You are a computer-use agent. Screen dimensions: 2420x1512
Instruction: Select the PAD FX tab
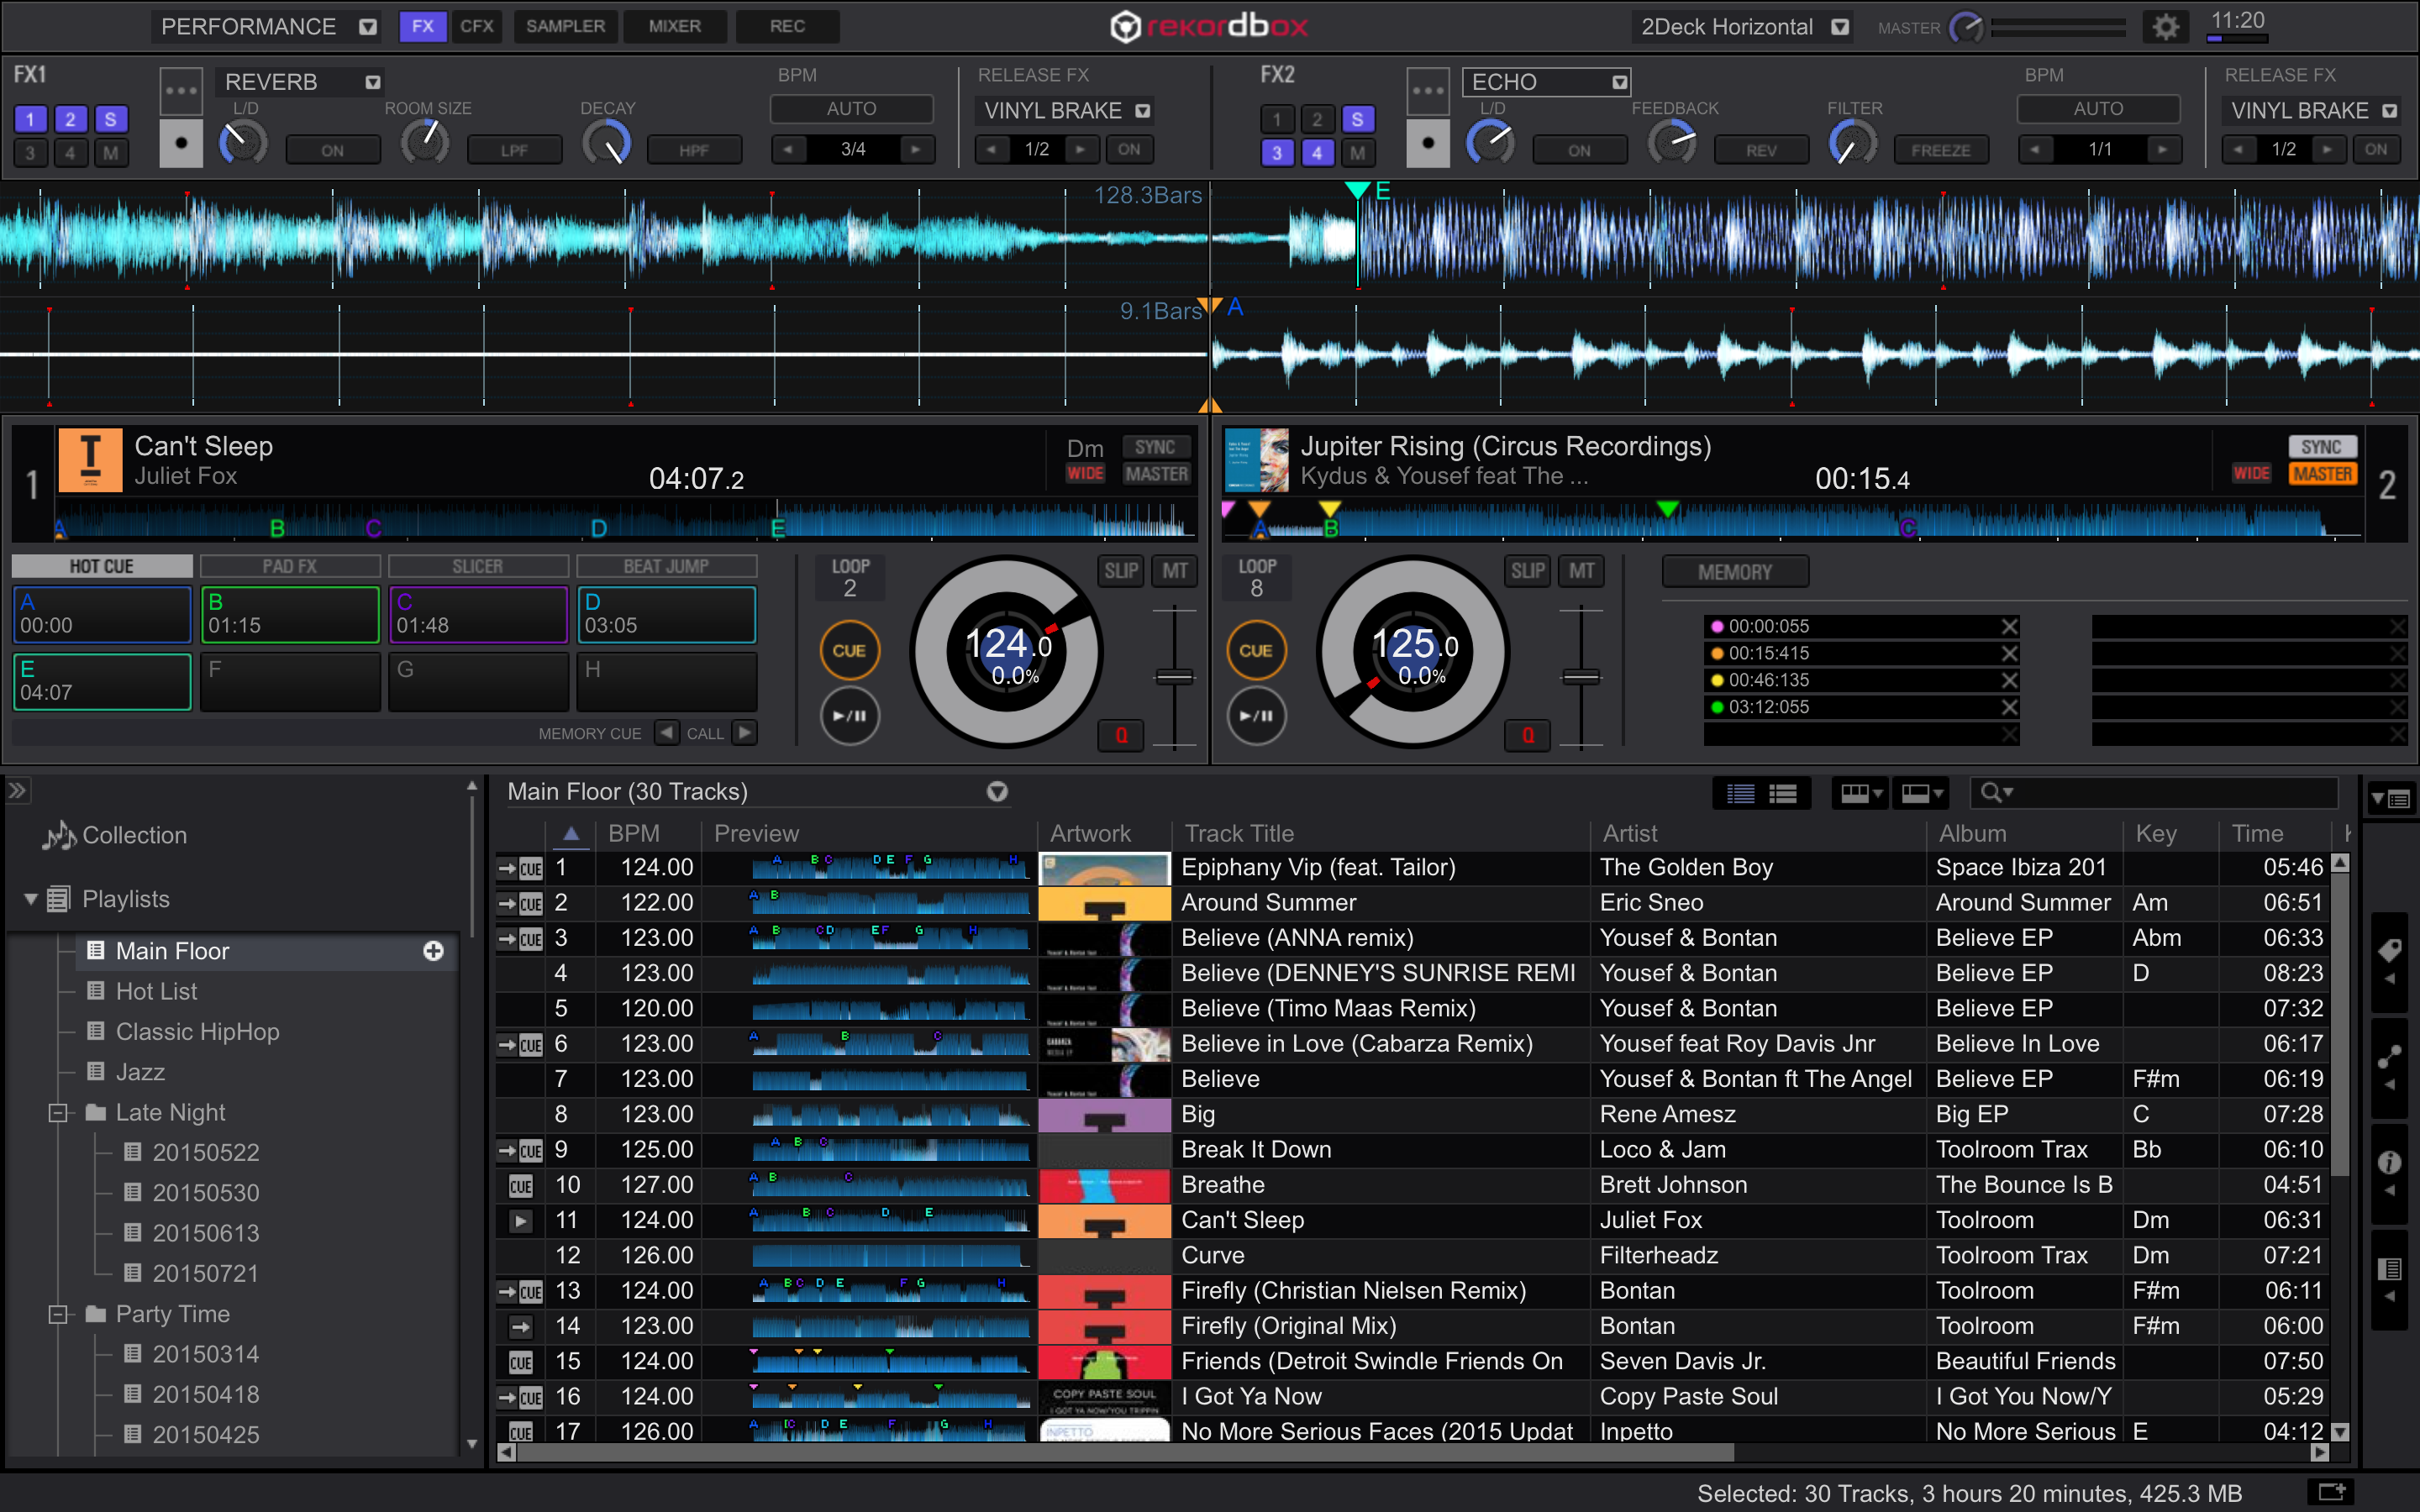(290, 566)
